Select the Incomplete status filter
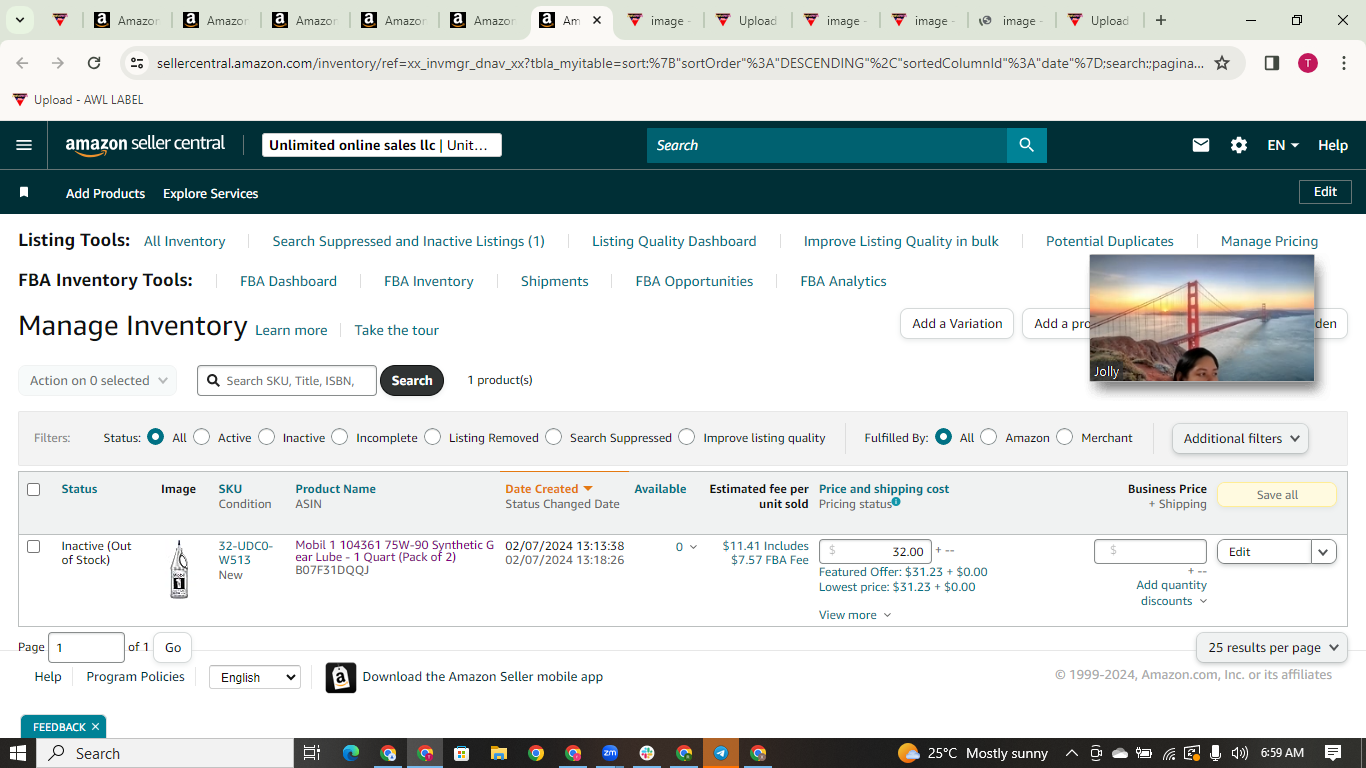Image resolution: width=1366 pixels, height=768 pixels. coord(340,437)
